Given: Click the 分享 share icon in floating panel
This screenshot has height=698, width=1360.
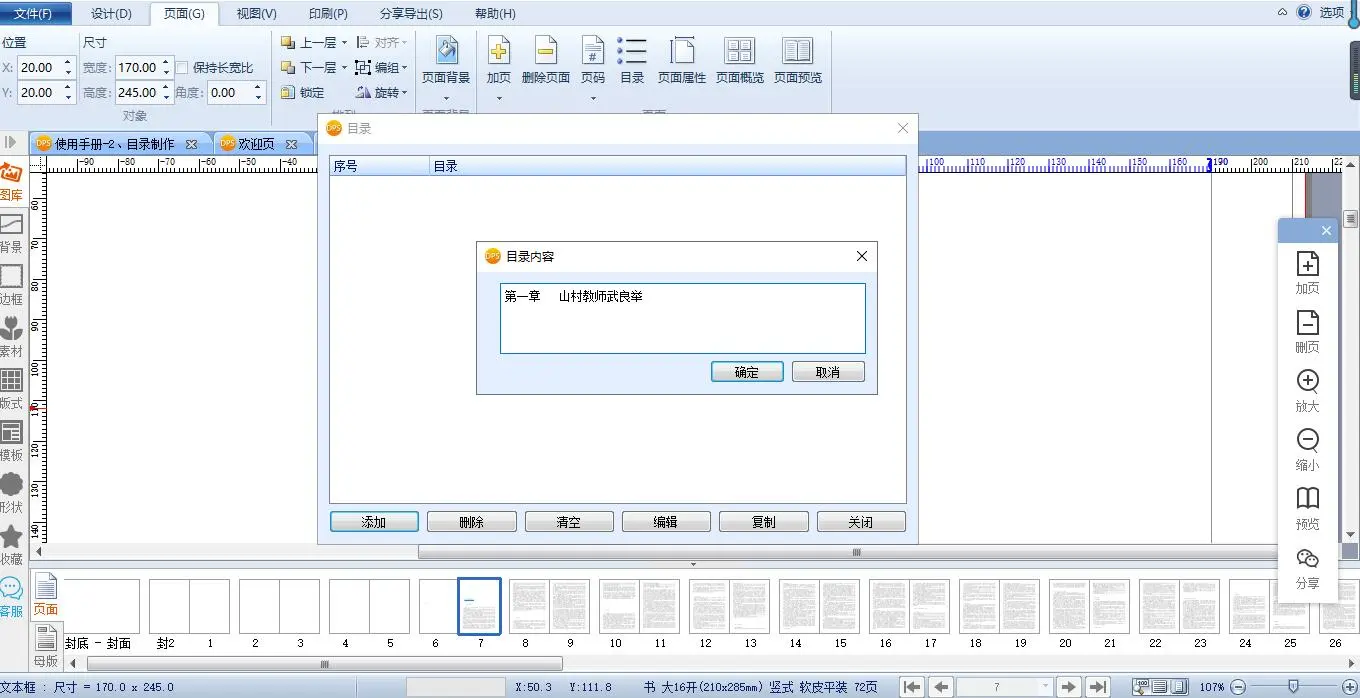Looking at the screenshot, I should tap(1307, 567).
